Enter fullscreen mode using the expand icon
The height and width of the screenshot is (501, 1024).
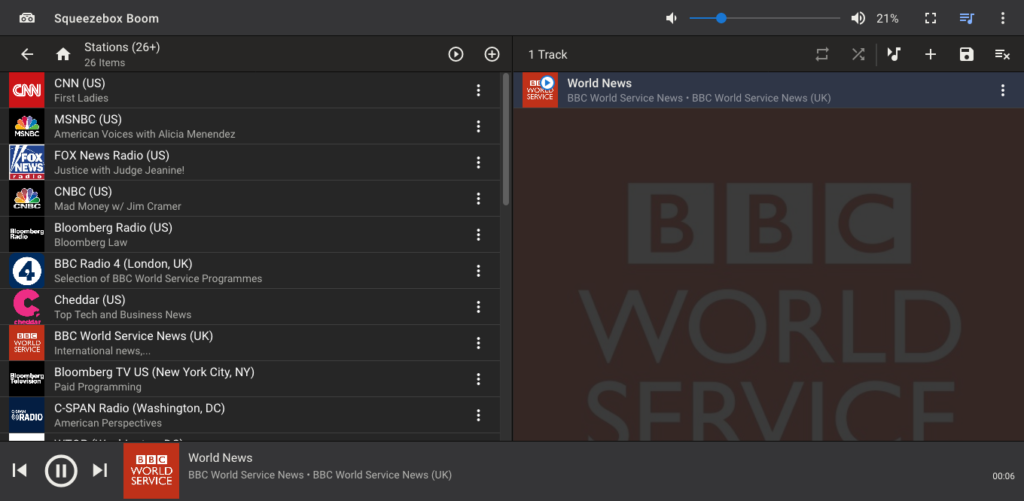point(930,18)
